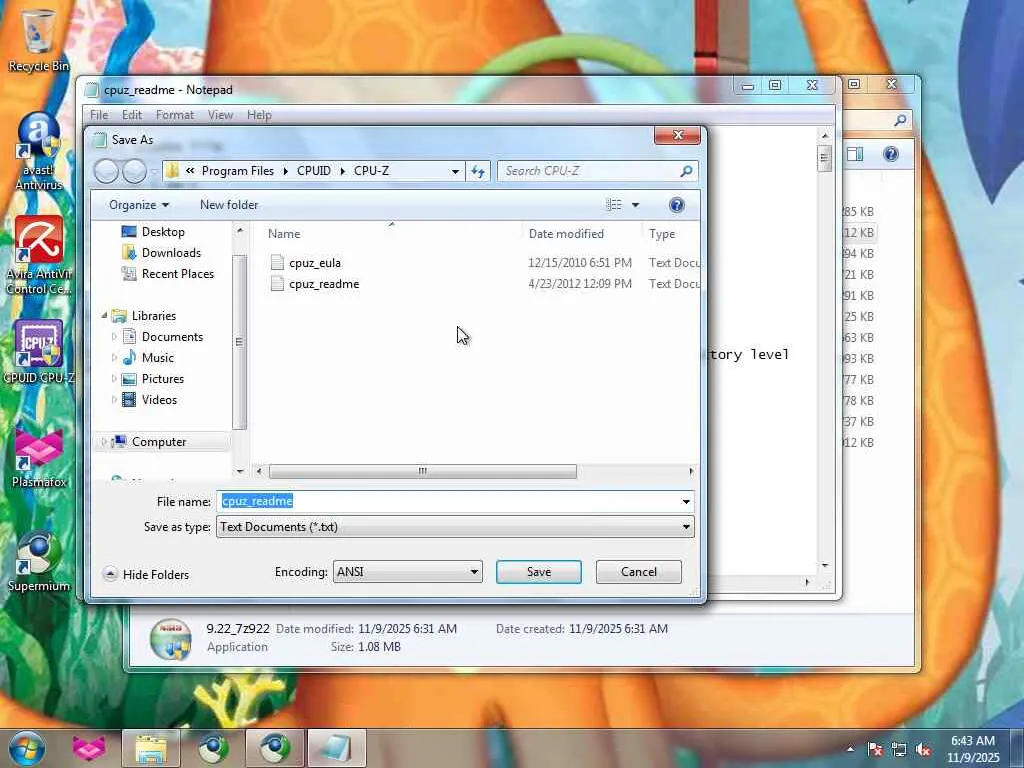Viewport: 1024px width, 768px height.
Task: Select cpuz_readme file icon in list
Action: (277, 283)
